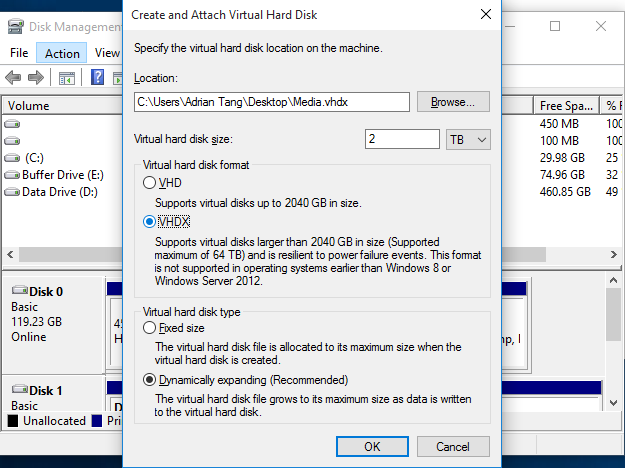
Task: Open the File menu
Action: [19, 53]
